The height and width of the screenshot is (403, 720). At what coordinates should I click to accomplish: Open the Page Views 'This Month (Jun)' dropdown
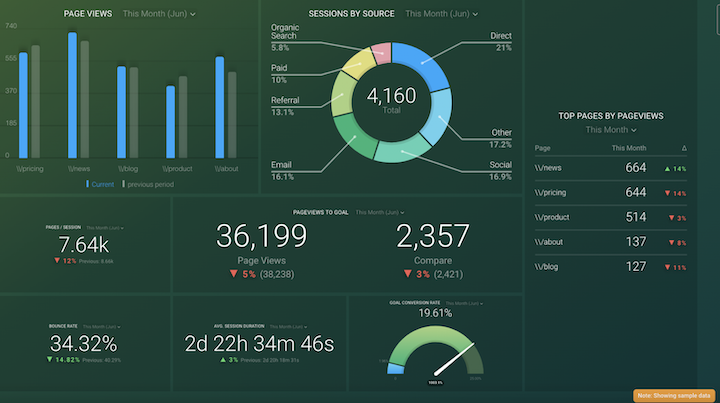pyautogui.click(x=159, y=14)
